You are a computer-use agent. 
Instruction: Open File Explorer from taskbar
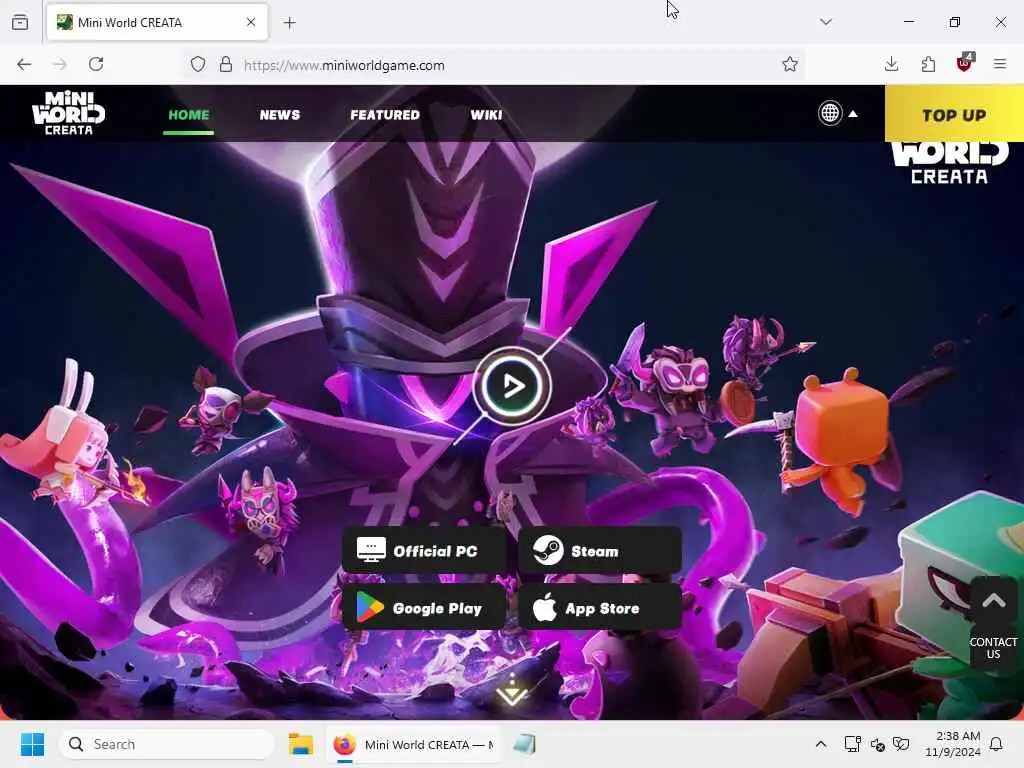(301, 744)
